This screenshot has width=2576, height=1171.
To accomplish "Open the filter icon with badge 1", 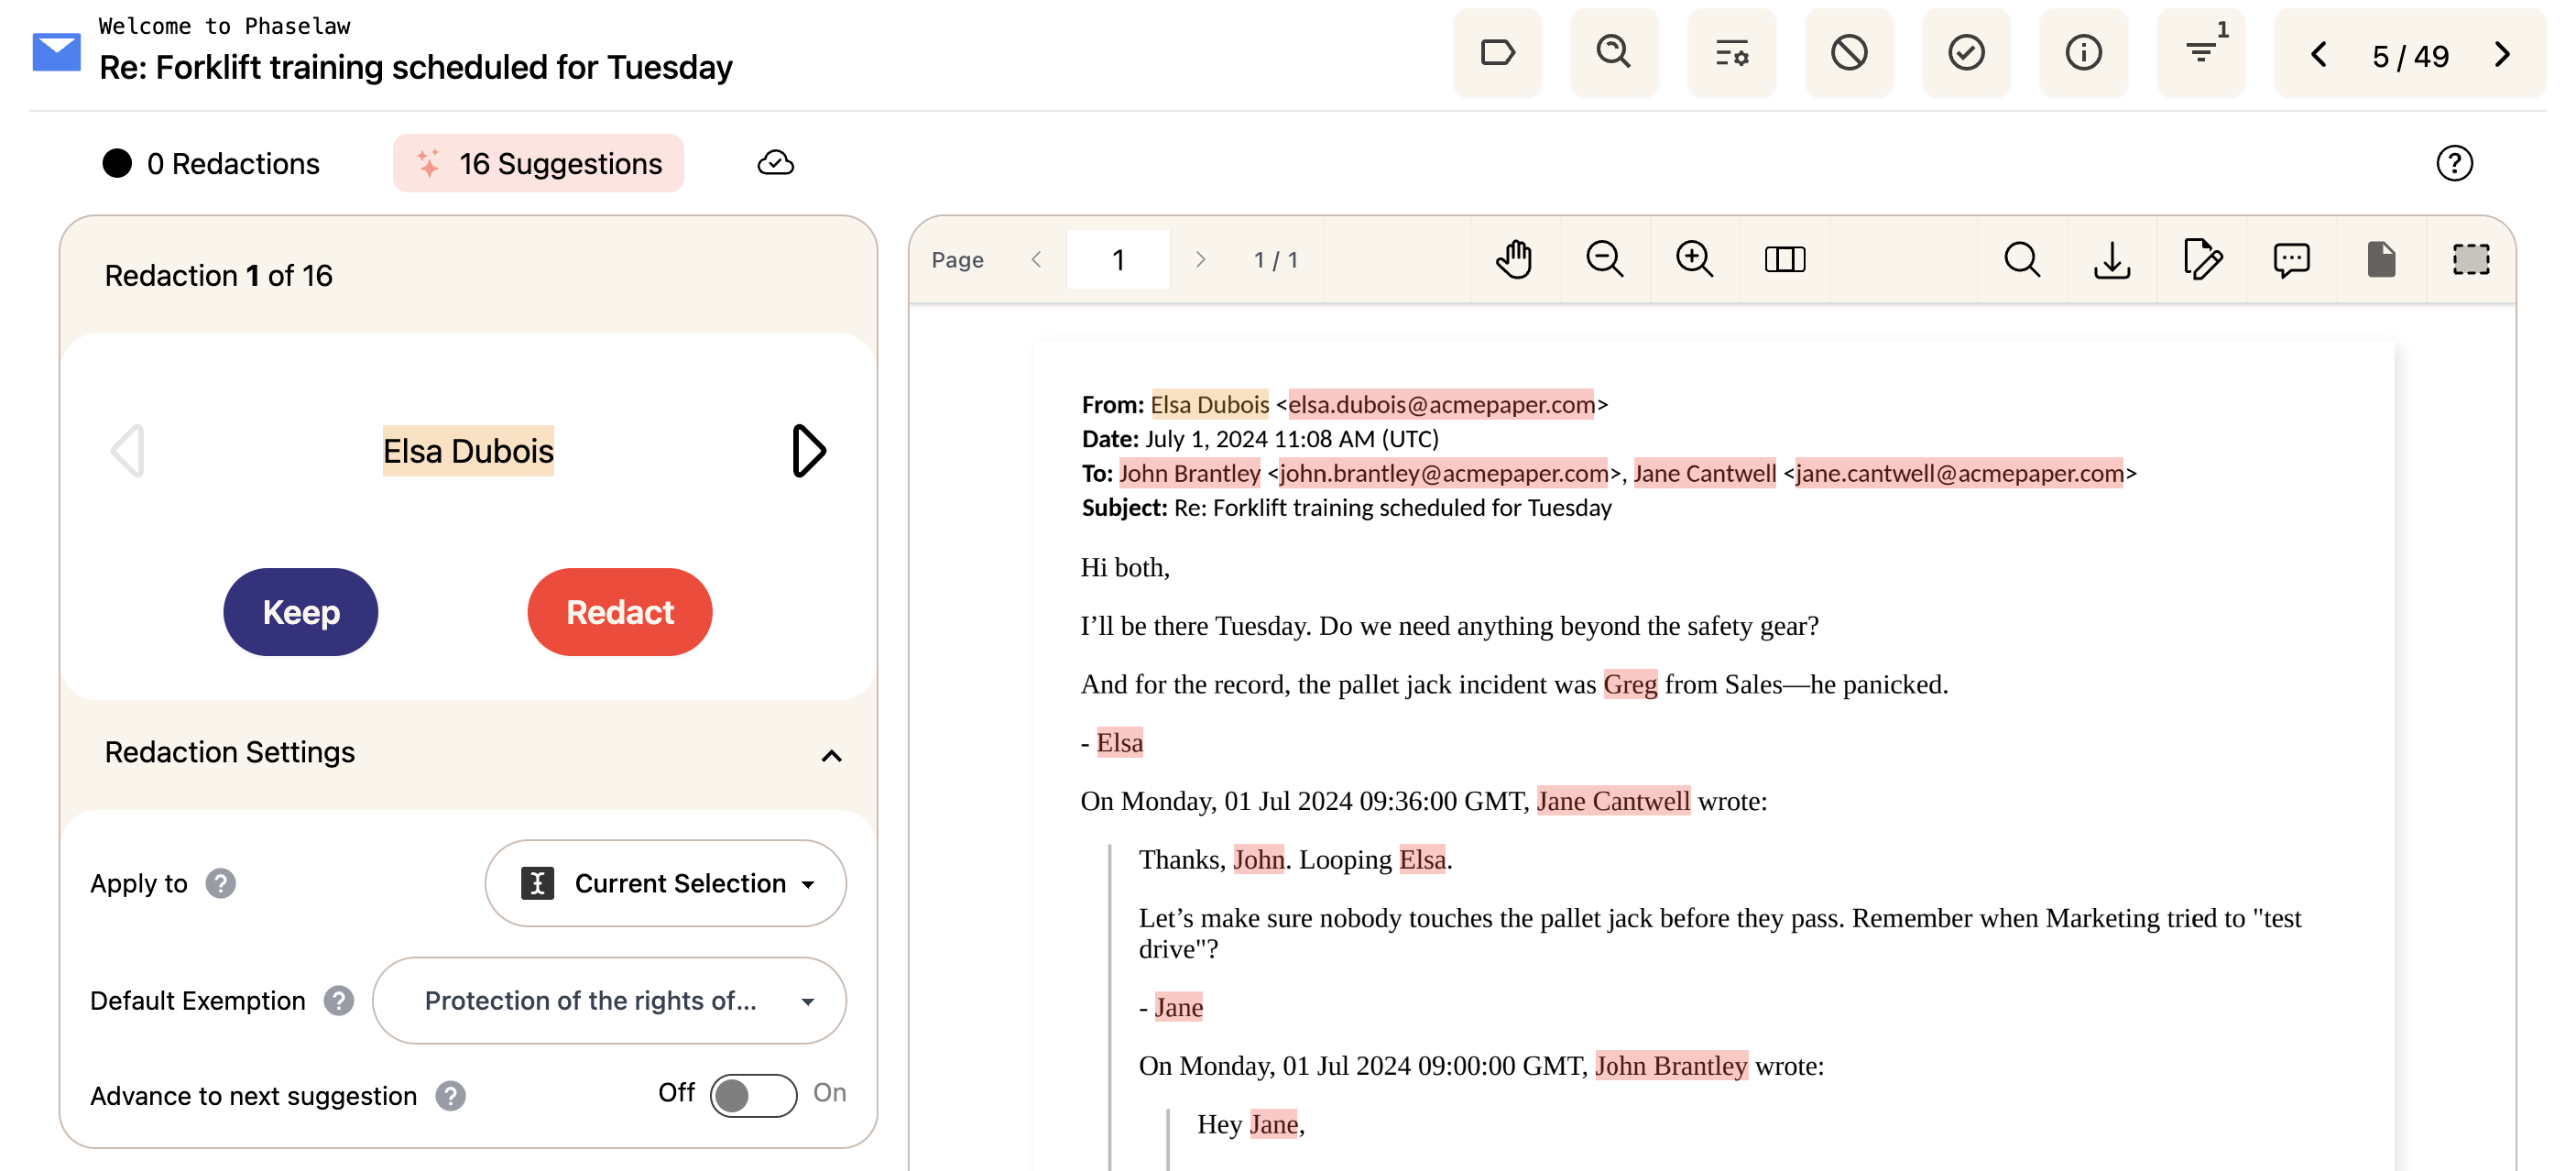I will click(2201, 52).
